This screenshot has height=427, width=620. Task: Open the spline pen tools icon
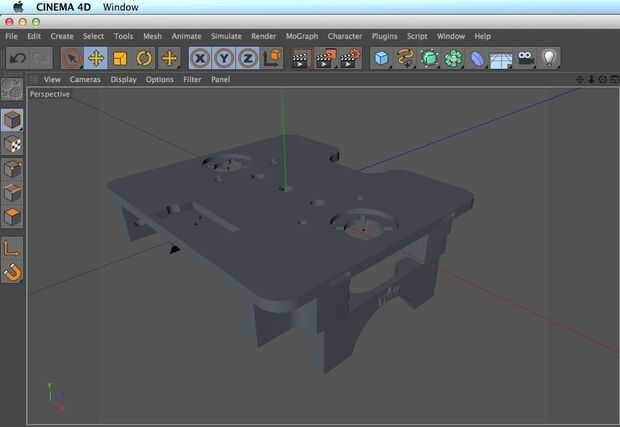click(x=406, y=59)
